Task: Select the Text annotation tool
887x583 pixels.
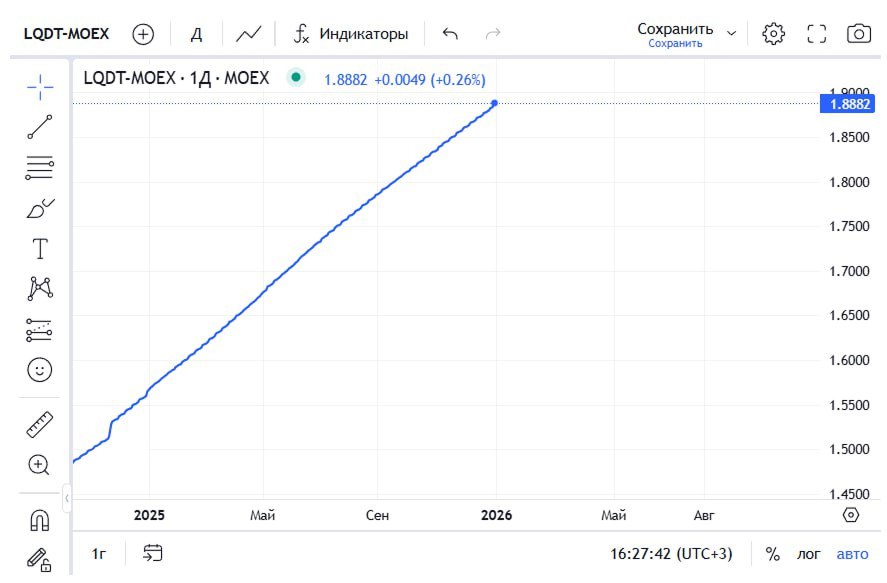Action: (40, 249)
